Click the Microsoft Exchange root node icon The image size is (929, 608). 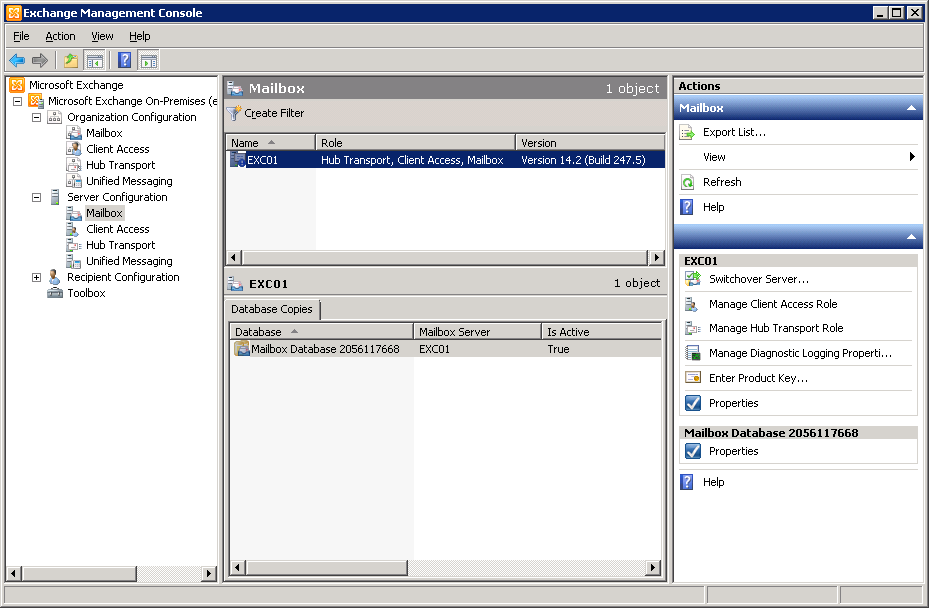coord(17,85)
